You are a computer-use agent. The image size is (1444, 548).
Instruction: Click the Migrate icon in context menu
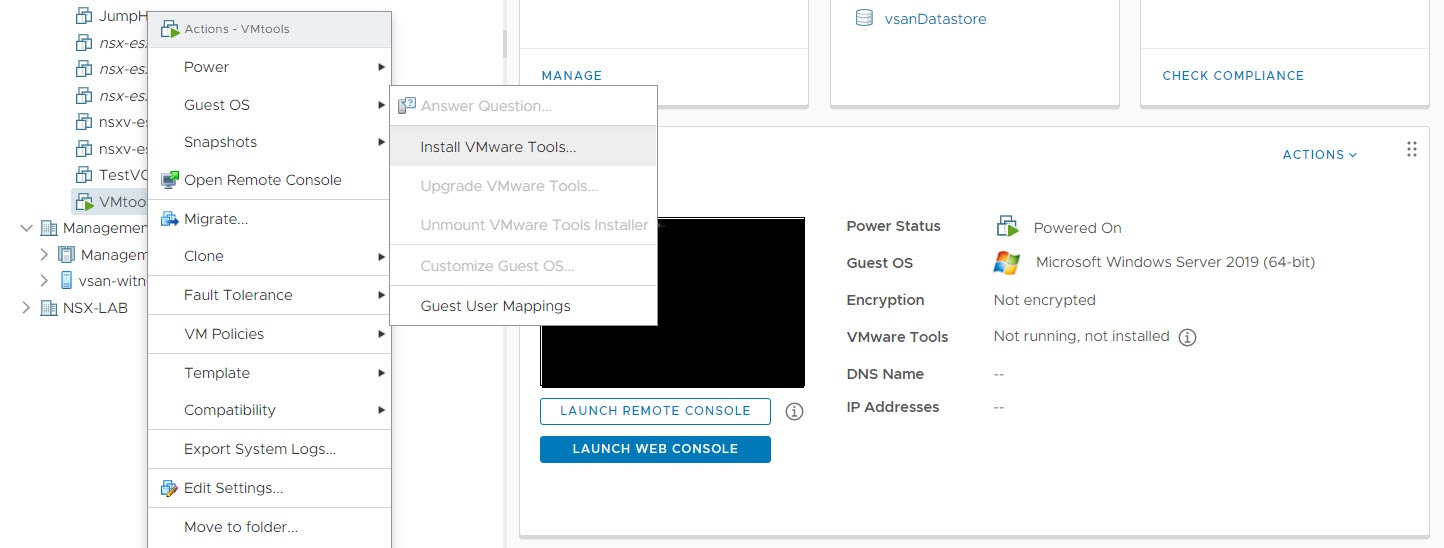click(169, 219)
